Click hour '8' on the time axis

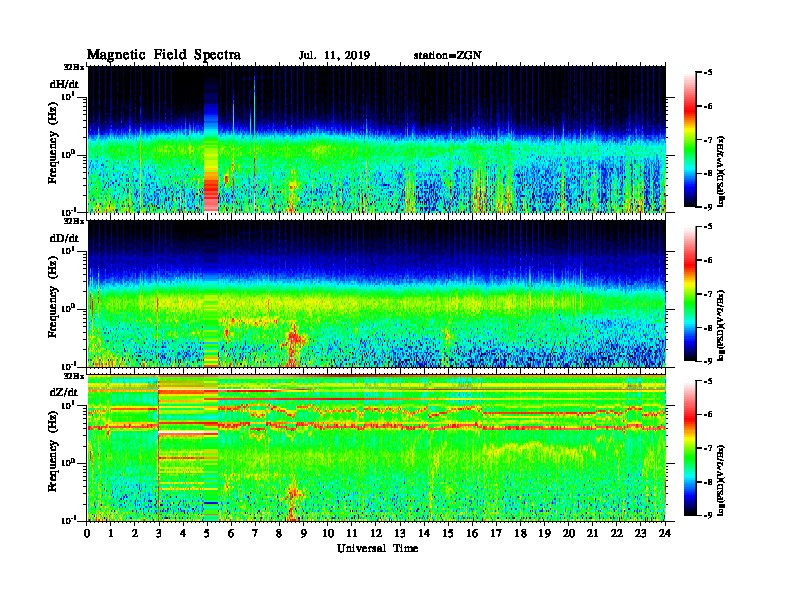point(279,533)
